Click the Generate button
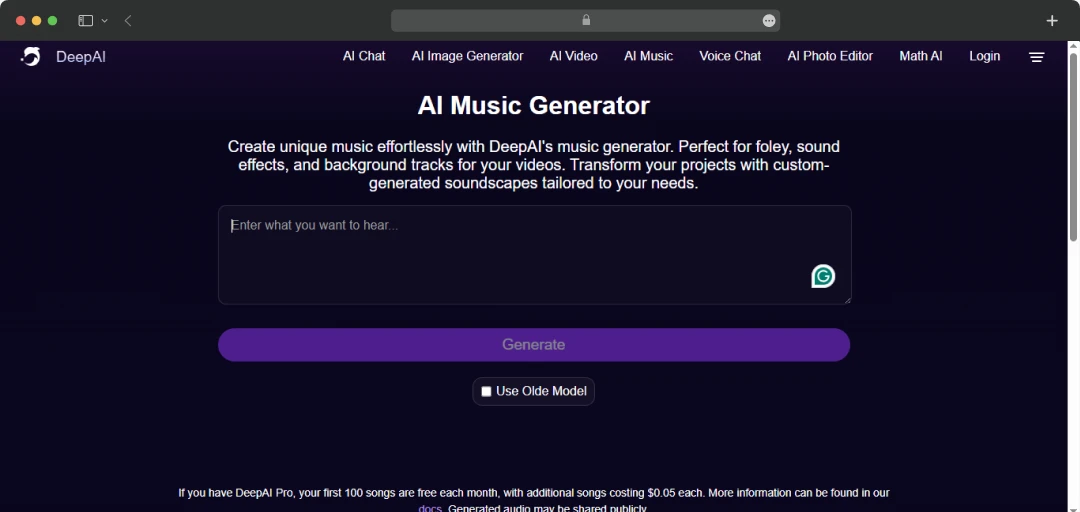The image size is (1080, 512). pyautogui.click(x=534, y=345)
